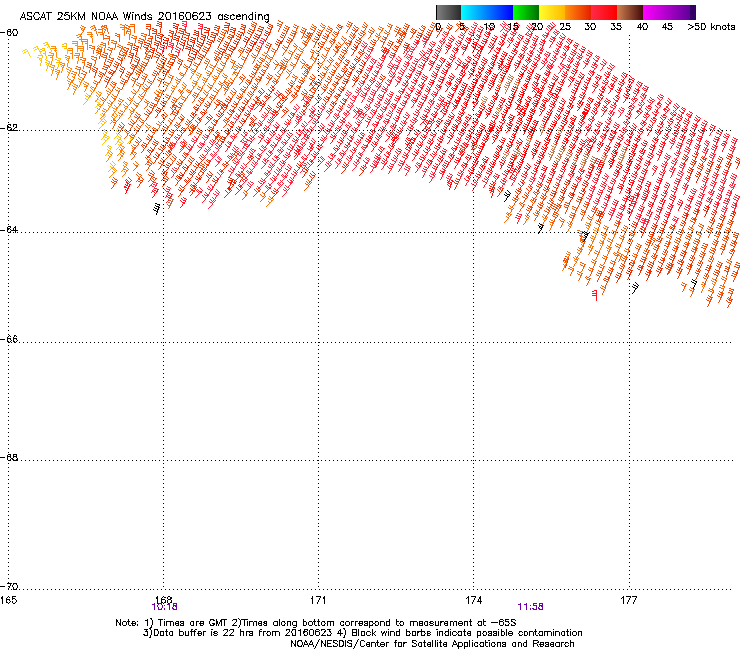The height and width of the screenshot is (650, 740).
Task: Click the gray 0-5 knots color segment
Action: 448,12
